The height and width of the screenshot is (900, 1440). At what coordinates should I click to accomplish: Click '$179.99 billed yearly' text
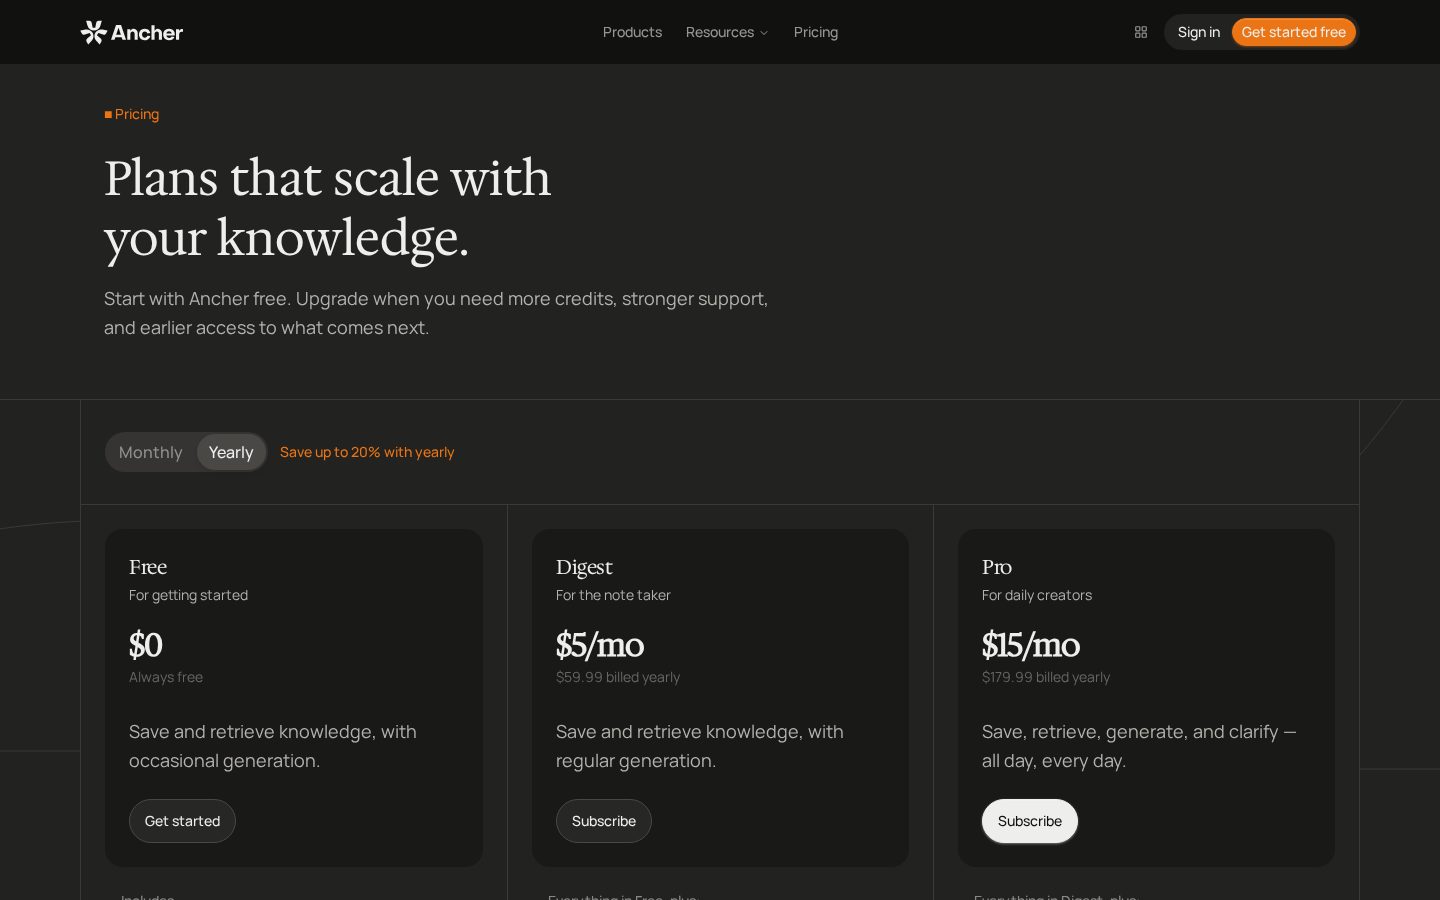pyautogui.click(x=1046, y=677)
